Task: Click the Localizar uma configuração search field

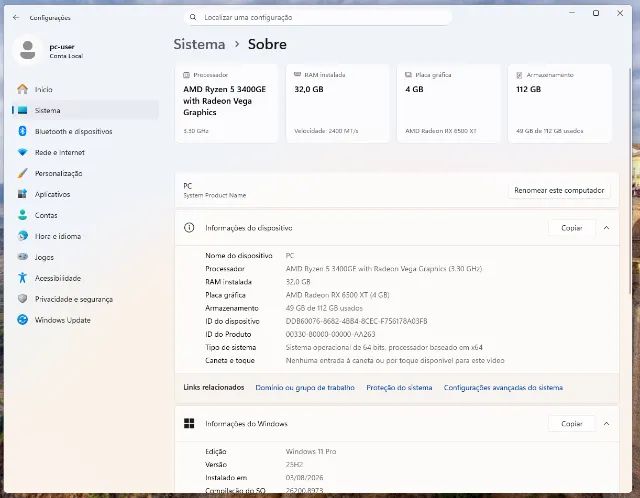Action: click(x=318, y=17)
